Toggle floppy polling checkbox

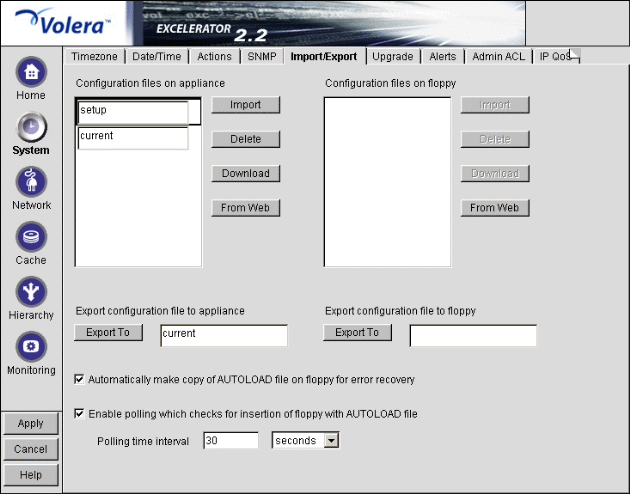pyautogui.click(x=79, y=414)
